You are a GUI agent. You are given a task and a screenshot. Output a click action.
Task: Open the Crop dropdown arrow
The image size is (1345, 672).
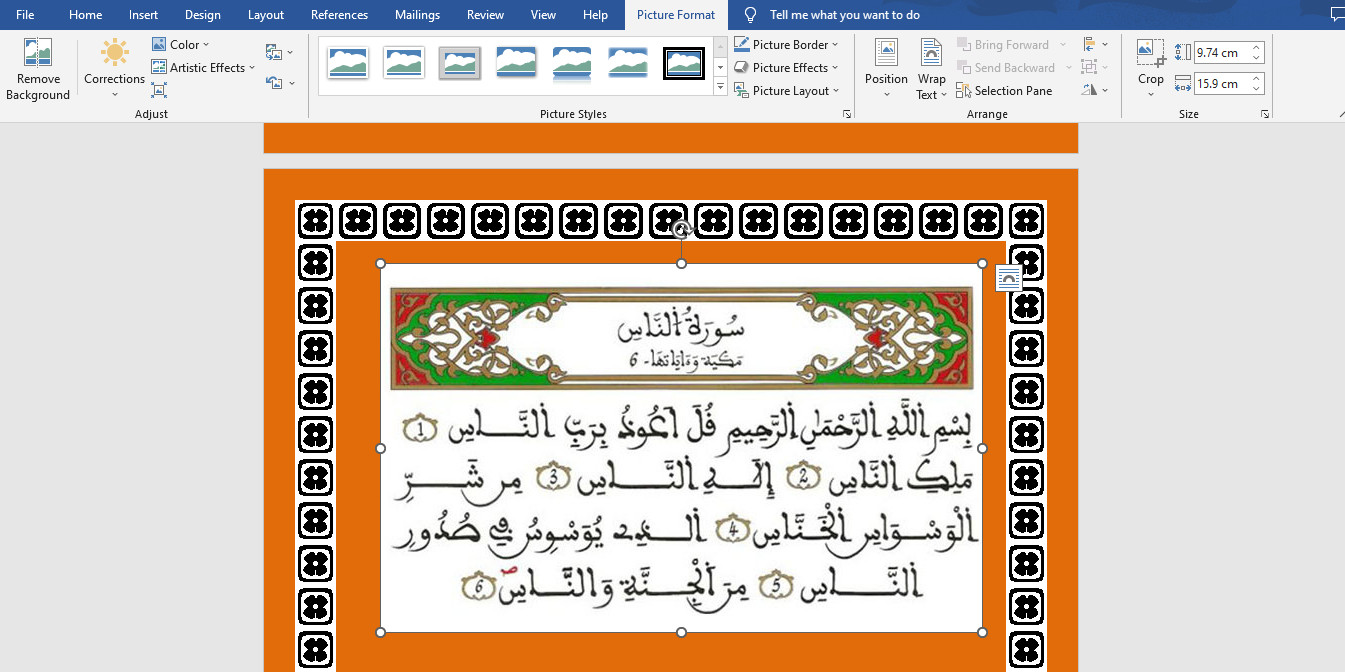coord(1151,95)
